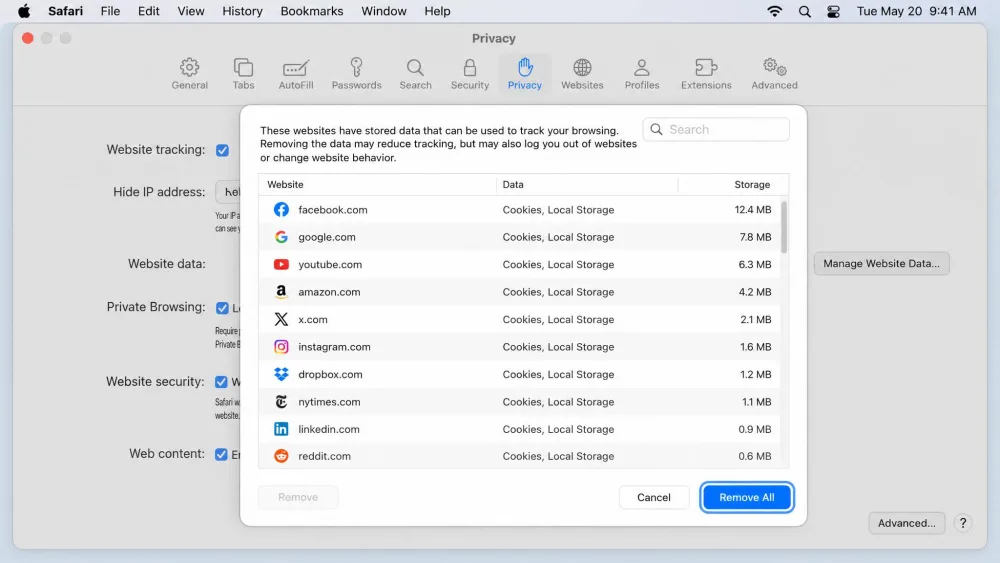Click the linkedin.com site icon
The width and height of the screenshot is (1000, 563).
coord(281,429)
